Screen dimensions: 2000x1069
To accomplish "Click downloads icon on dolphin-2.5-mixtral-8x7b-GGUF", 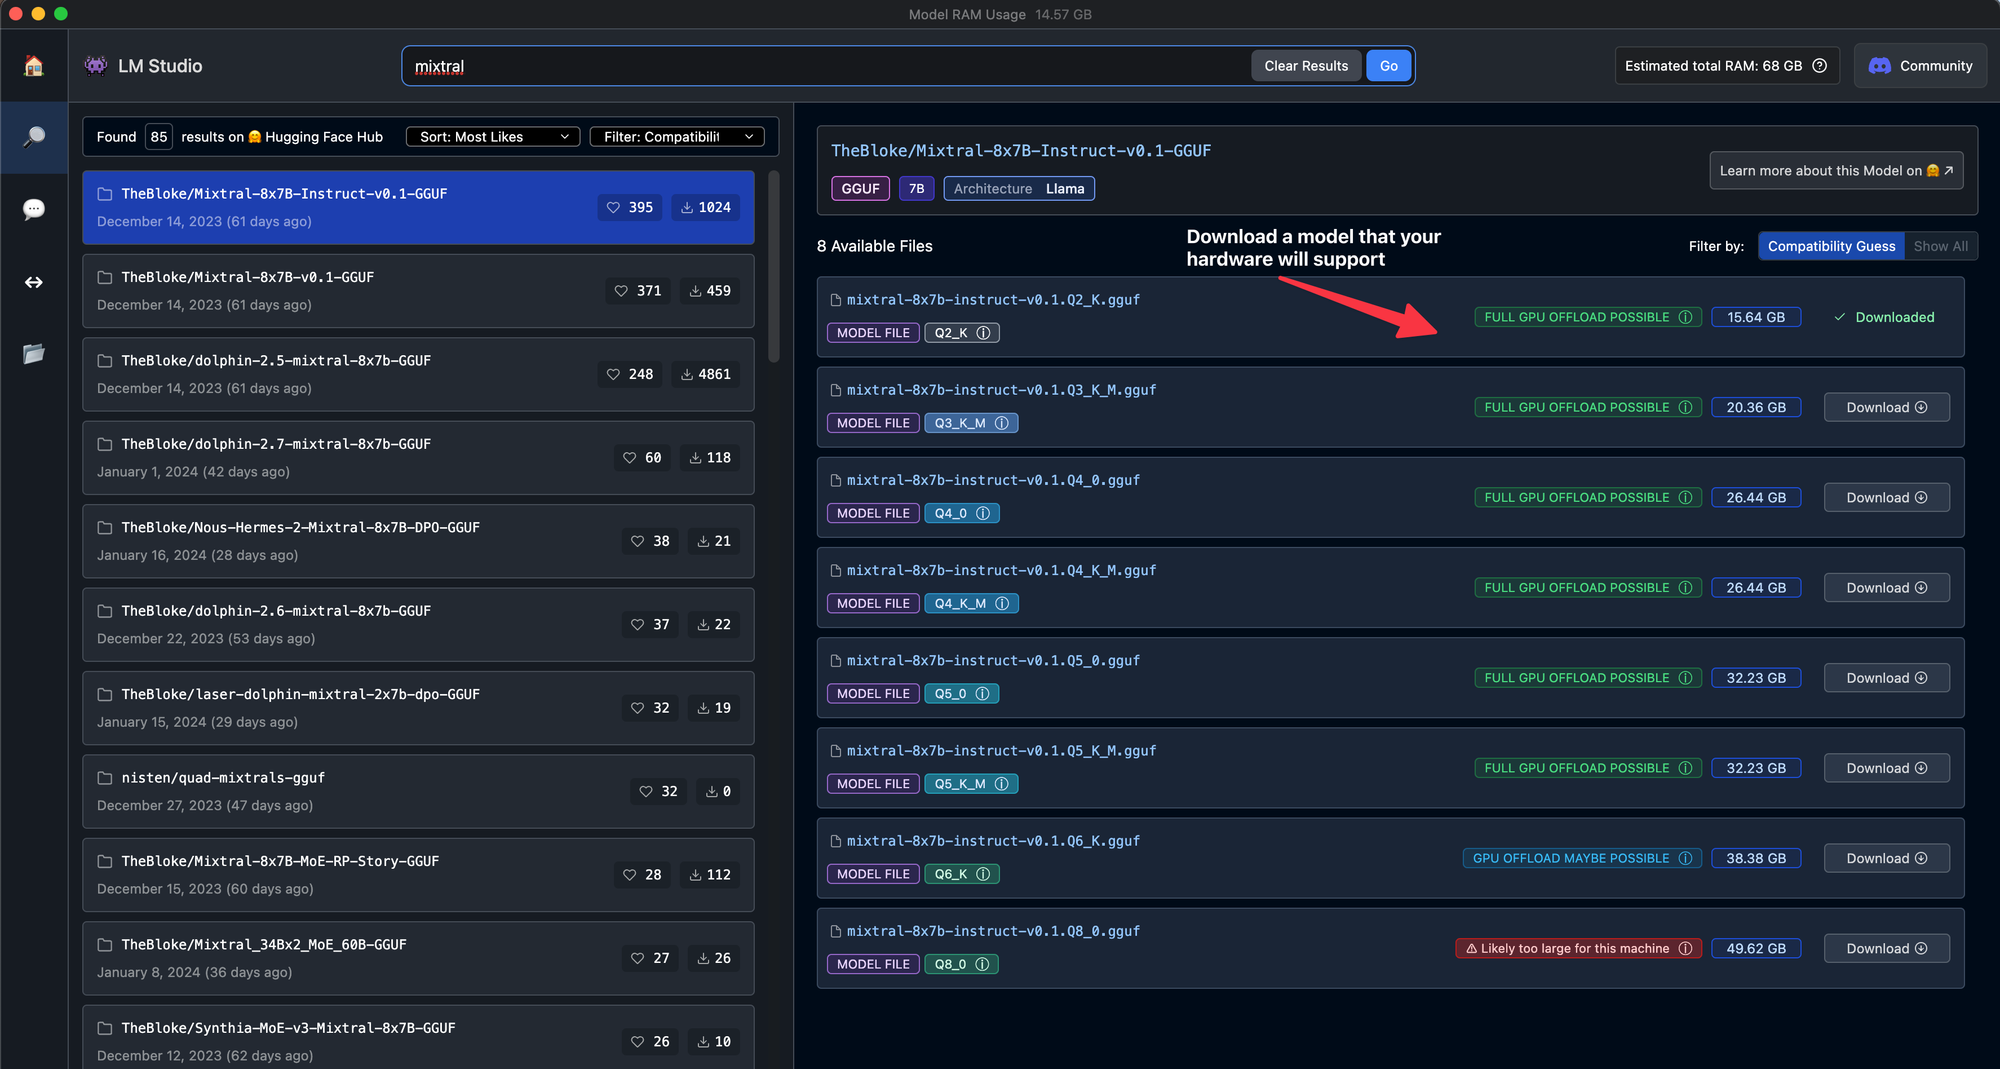I will pyautogui.click(x=687, y=374).
